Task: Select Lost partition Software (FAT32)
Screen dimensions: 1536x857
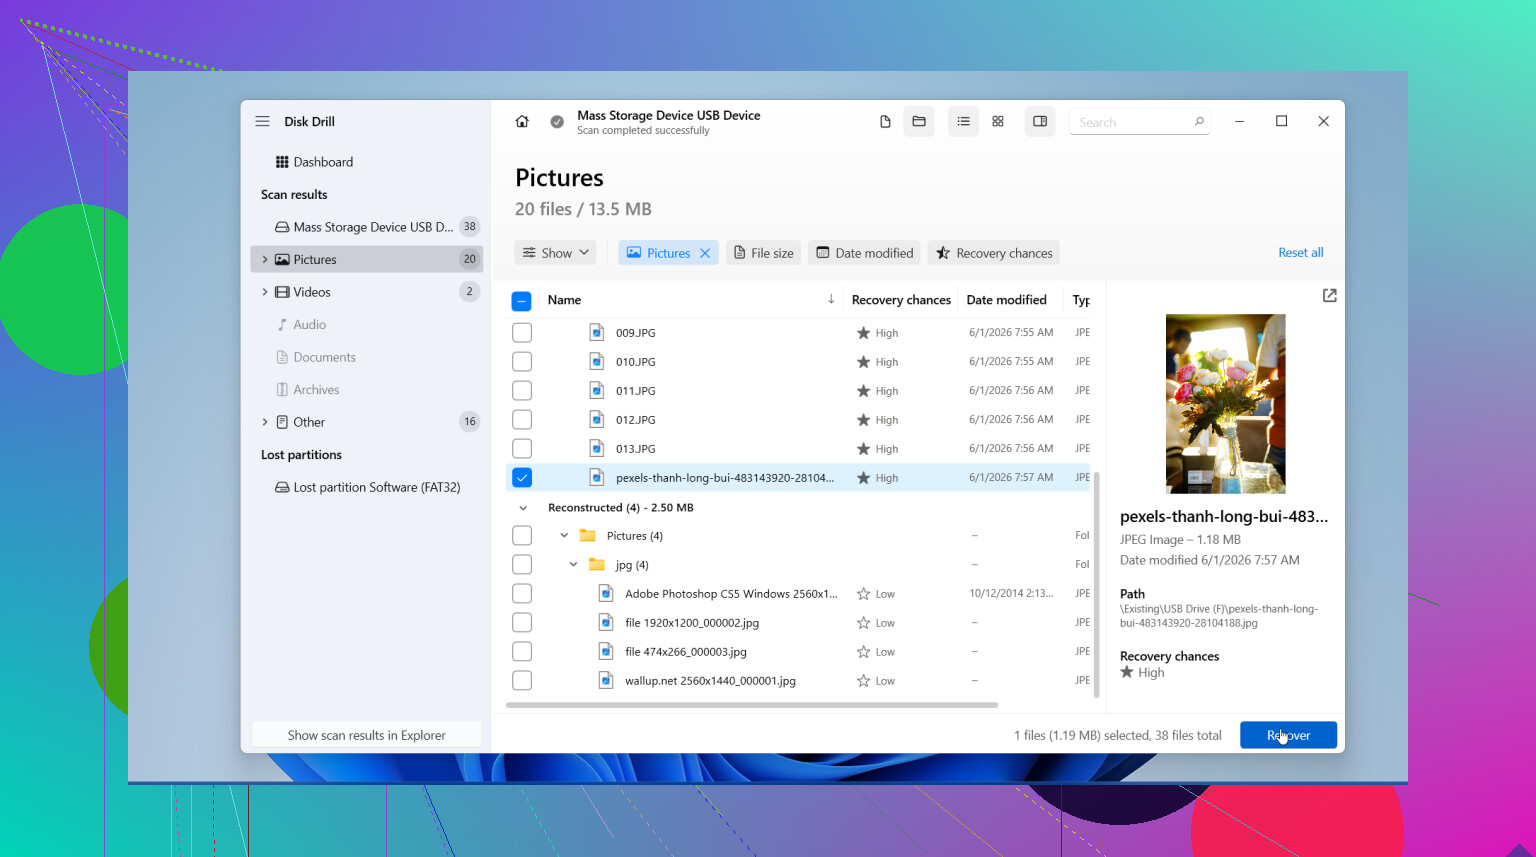Action: (x=366, y=488)
